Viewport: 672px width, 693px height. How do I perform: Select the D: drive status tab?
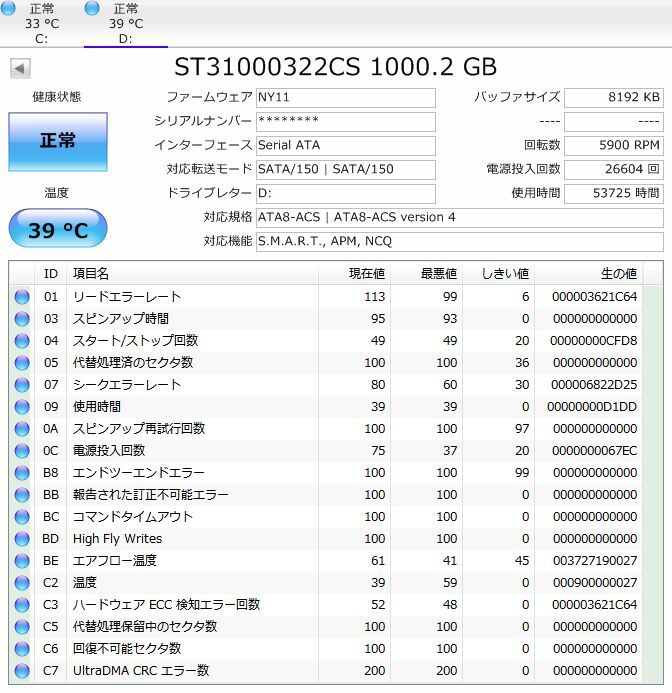126,23
